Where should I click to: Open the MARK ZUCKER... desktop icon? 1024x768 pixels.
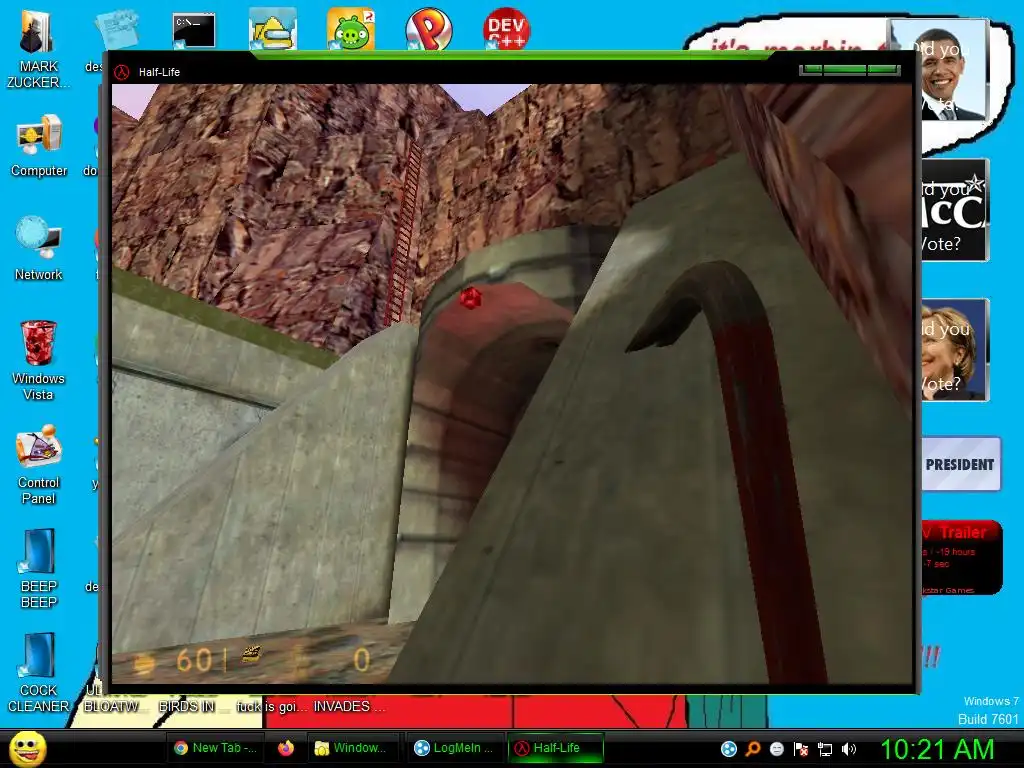(38, 49)
